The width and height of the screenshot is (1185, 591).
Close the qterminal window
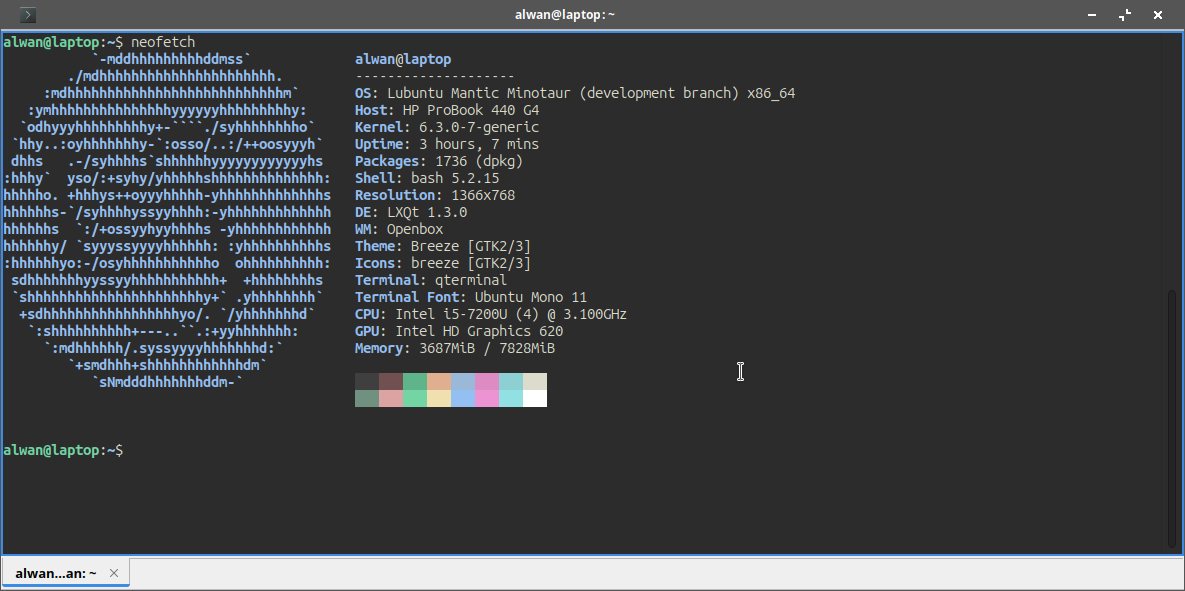pyautogui.click(x=1158, y=14)
